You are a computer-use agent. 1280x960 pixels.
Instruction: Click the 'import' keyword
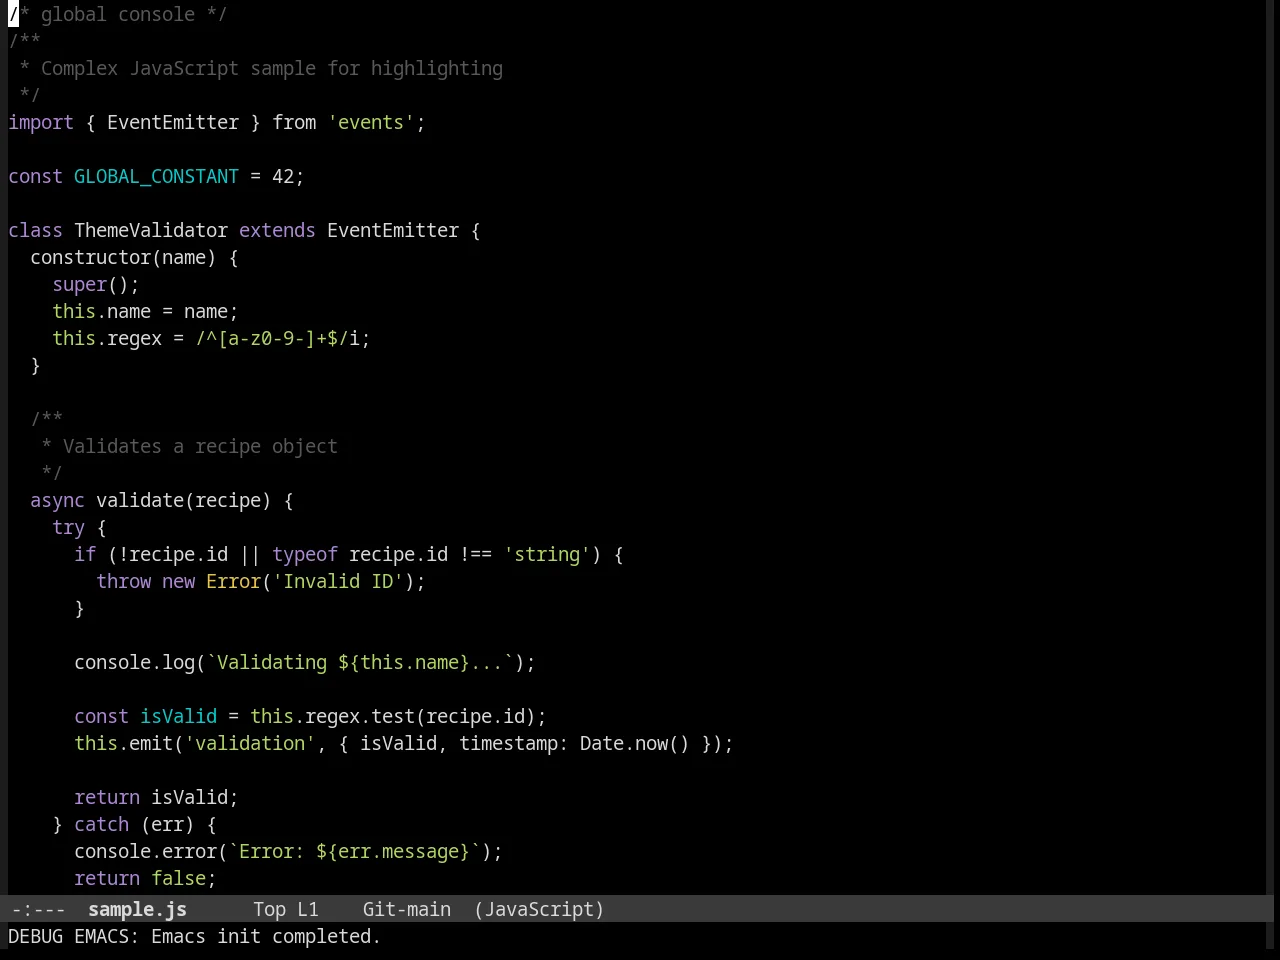point(41,122)
